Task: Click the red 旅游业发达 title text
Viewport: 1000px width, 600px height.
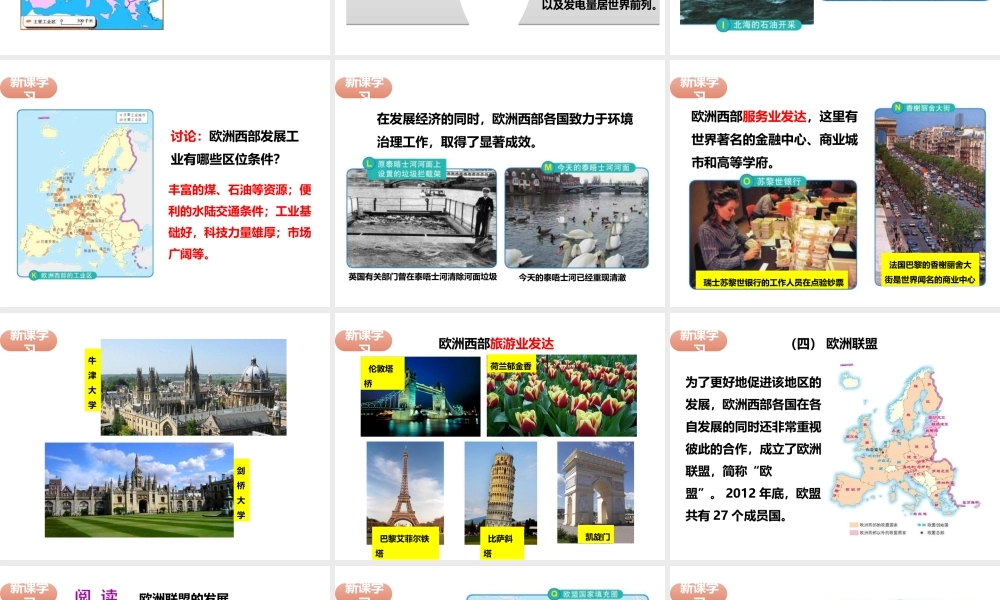Action: [522, 343]
